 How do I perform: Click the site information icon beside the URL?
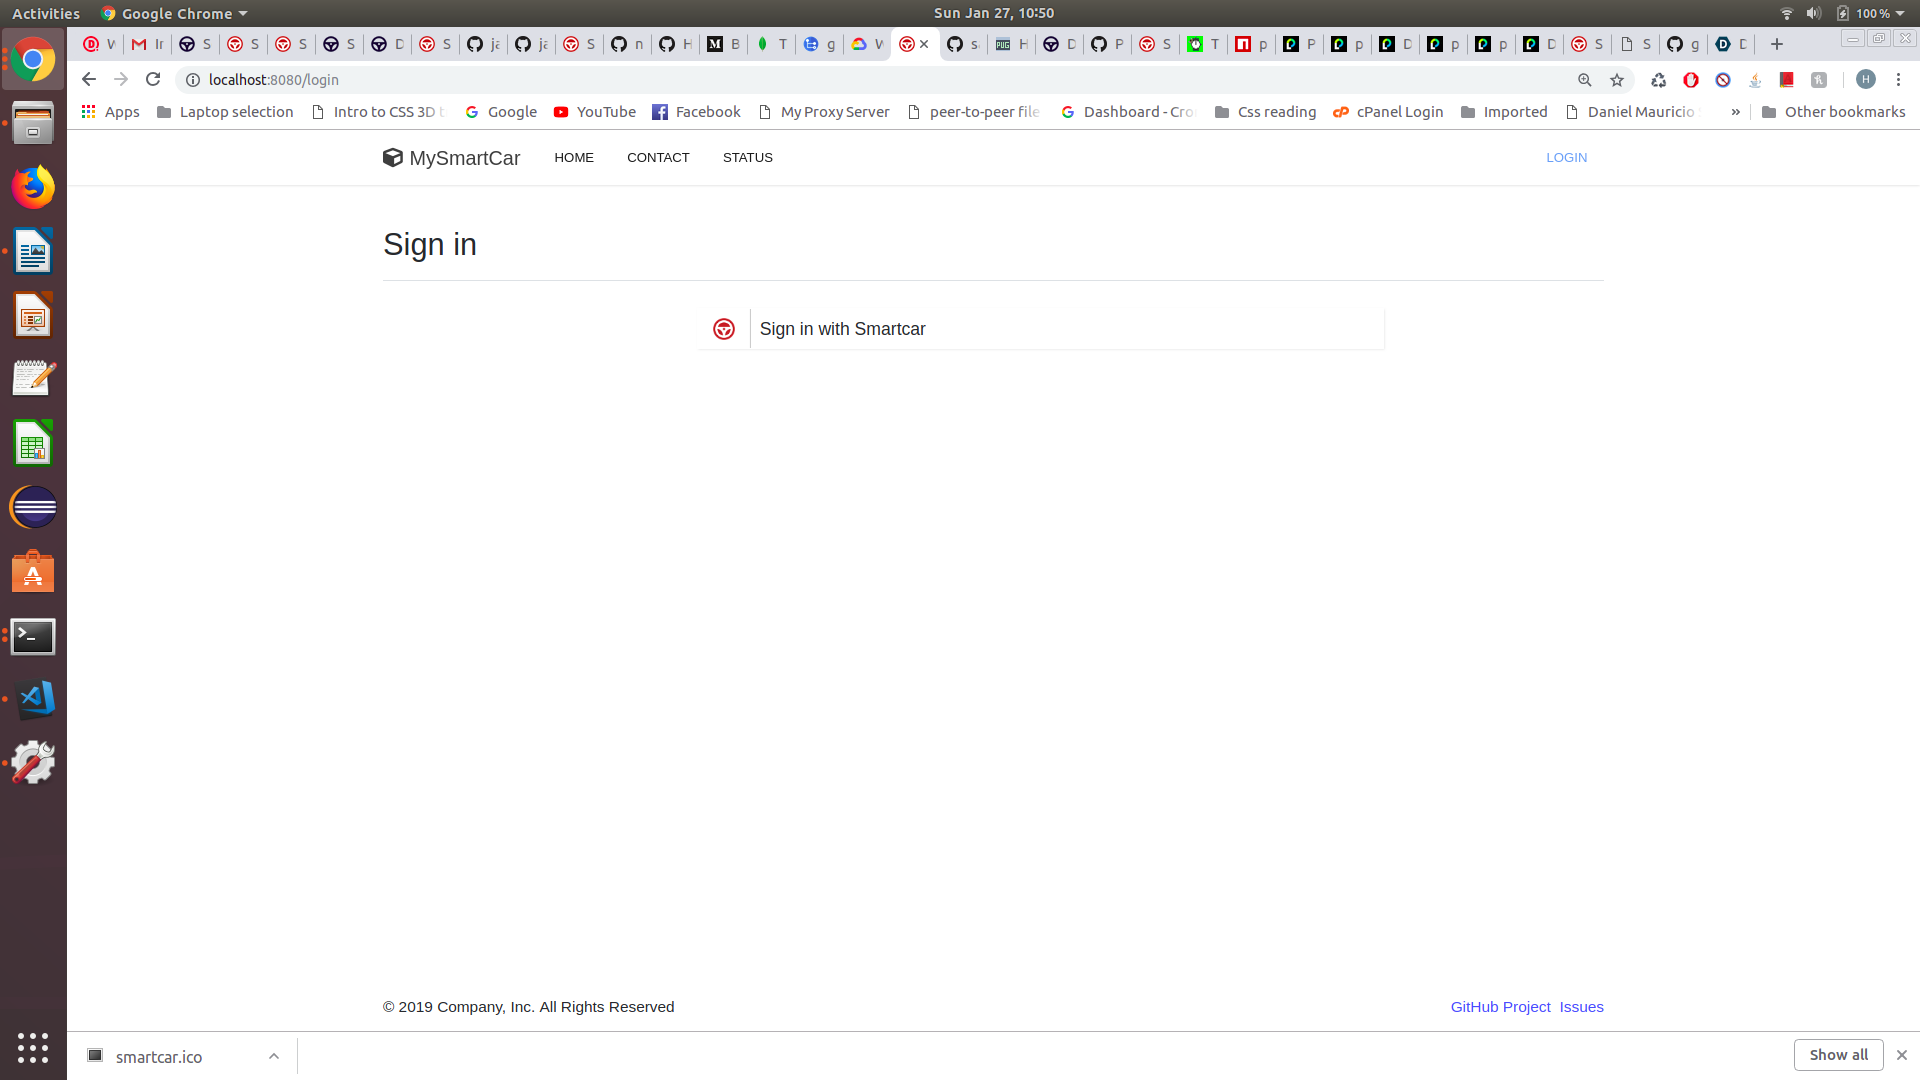(x=193, y=80)
